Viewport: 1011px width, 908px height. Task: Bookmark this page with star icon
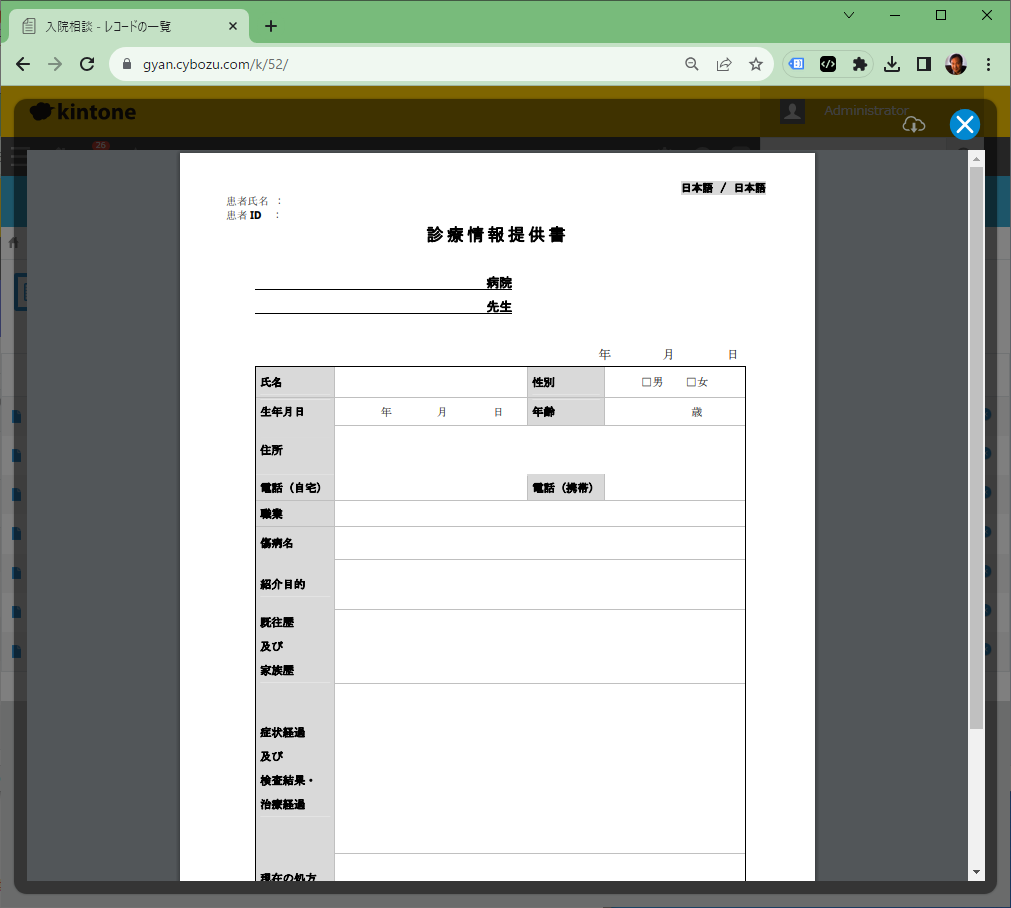click(756, 64)
